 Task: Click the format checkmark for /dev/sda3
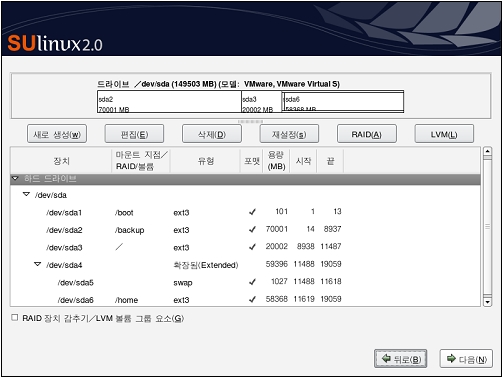click(252, 247)
